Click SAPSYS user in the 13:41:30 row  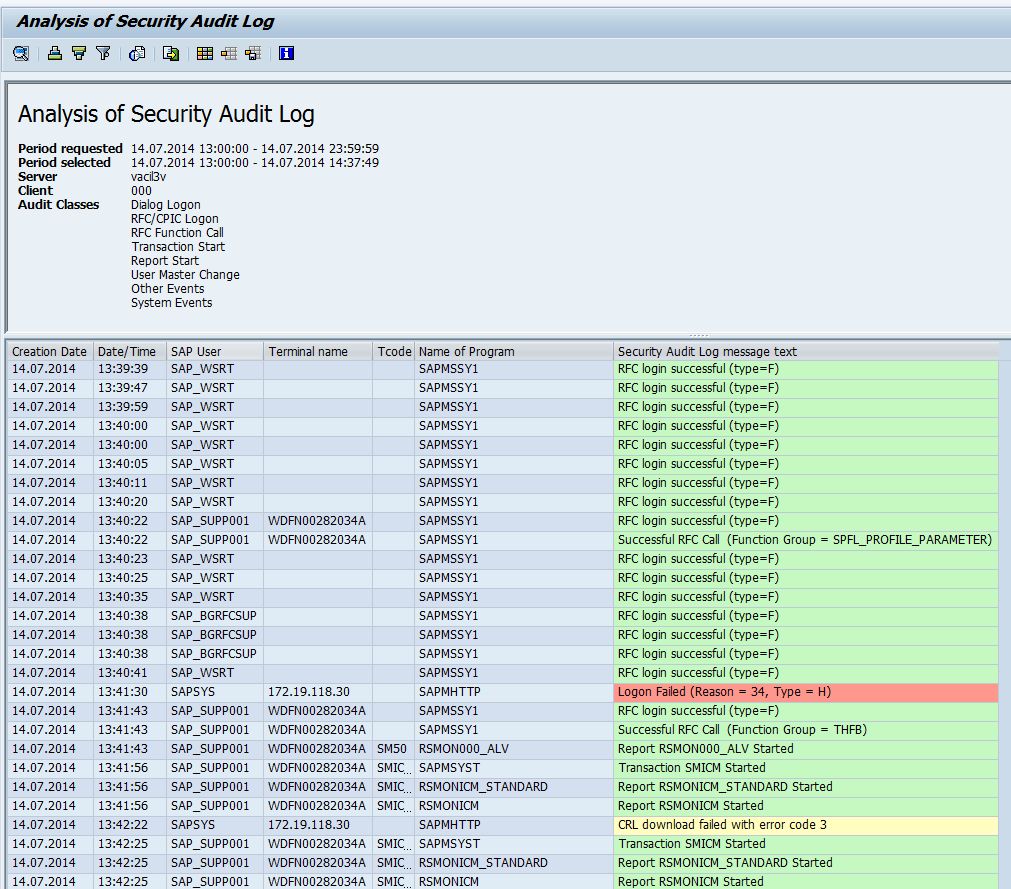[215, 692]
